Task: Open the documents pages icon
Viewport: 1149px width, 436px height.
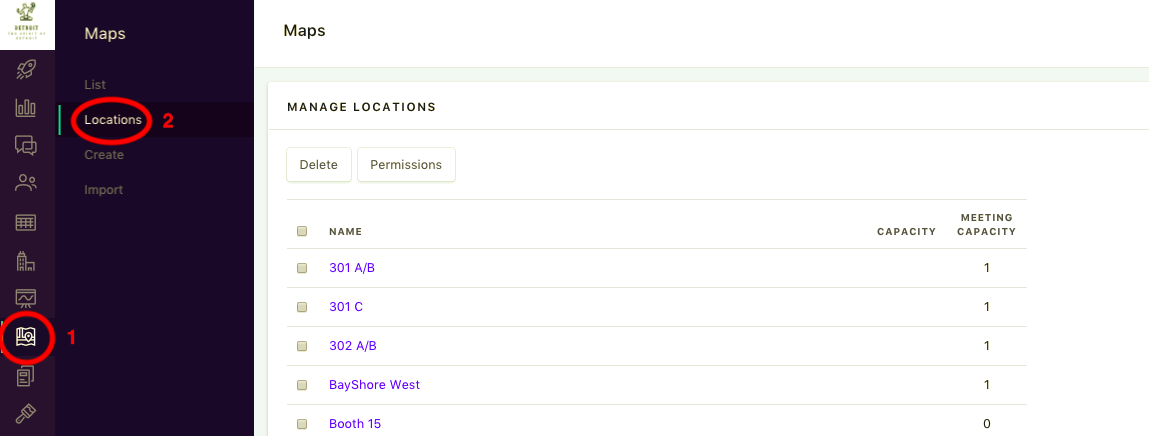Action: click(26, 376)
